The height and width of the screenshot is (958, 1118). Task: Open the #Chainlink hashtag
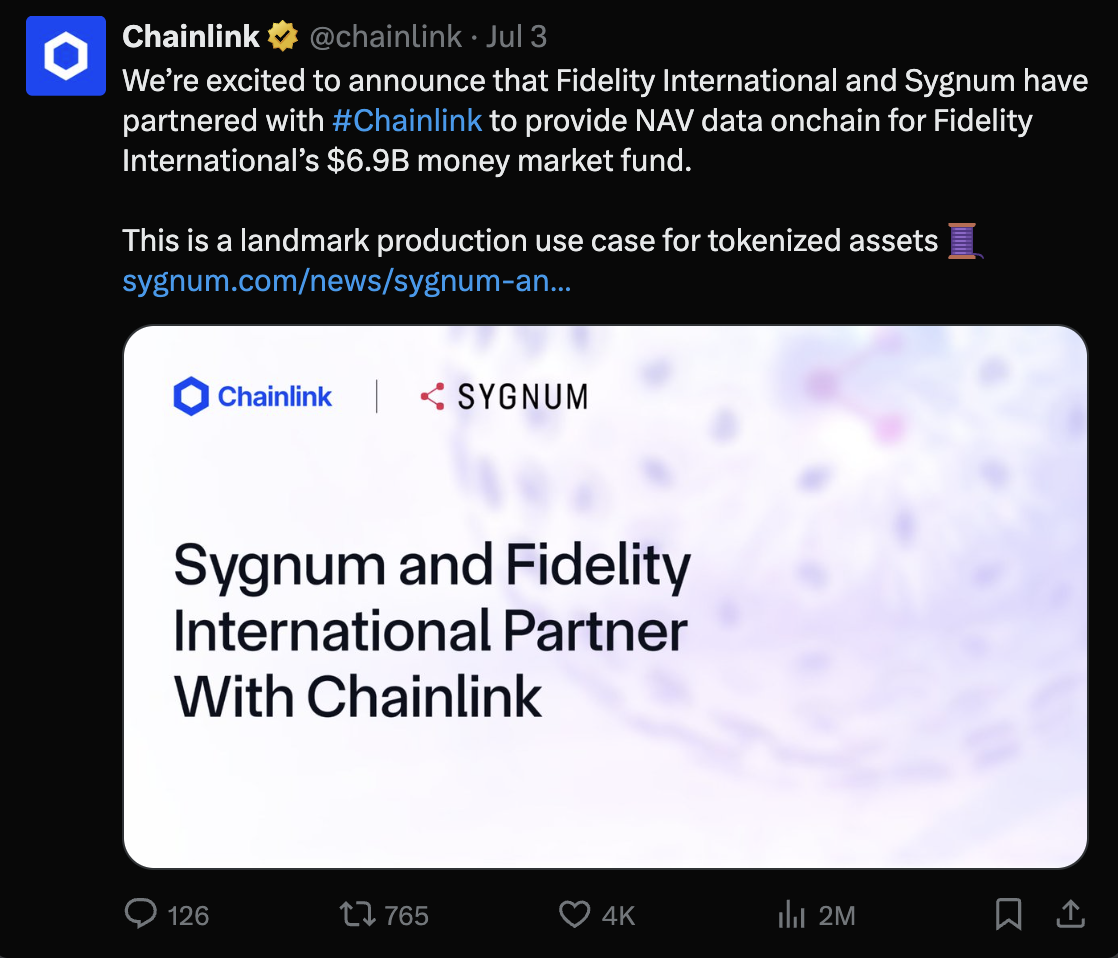pyautogui.click(x=407, y=120)
